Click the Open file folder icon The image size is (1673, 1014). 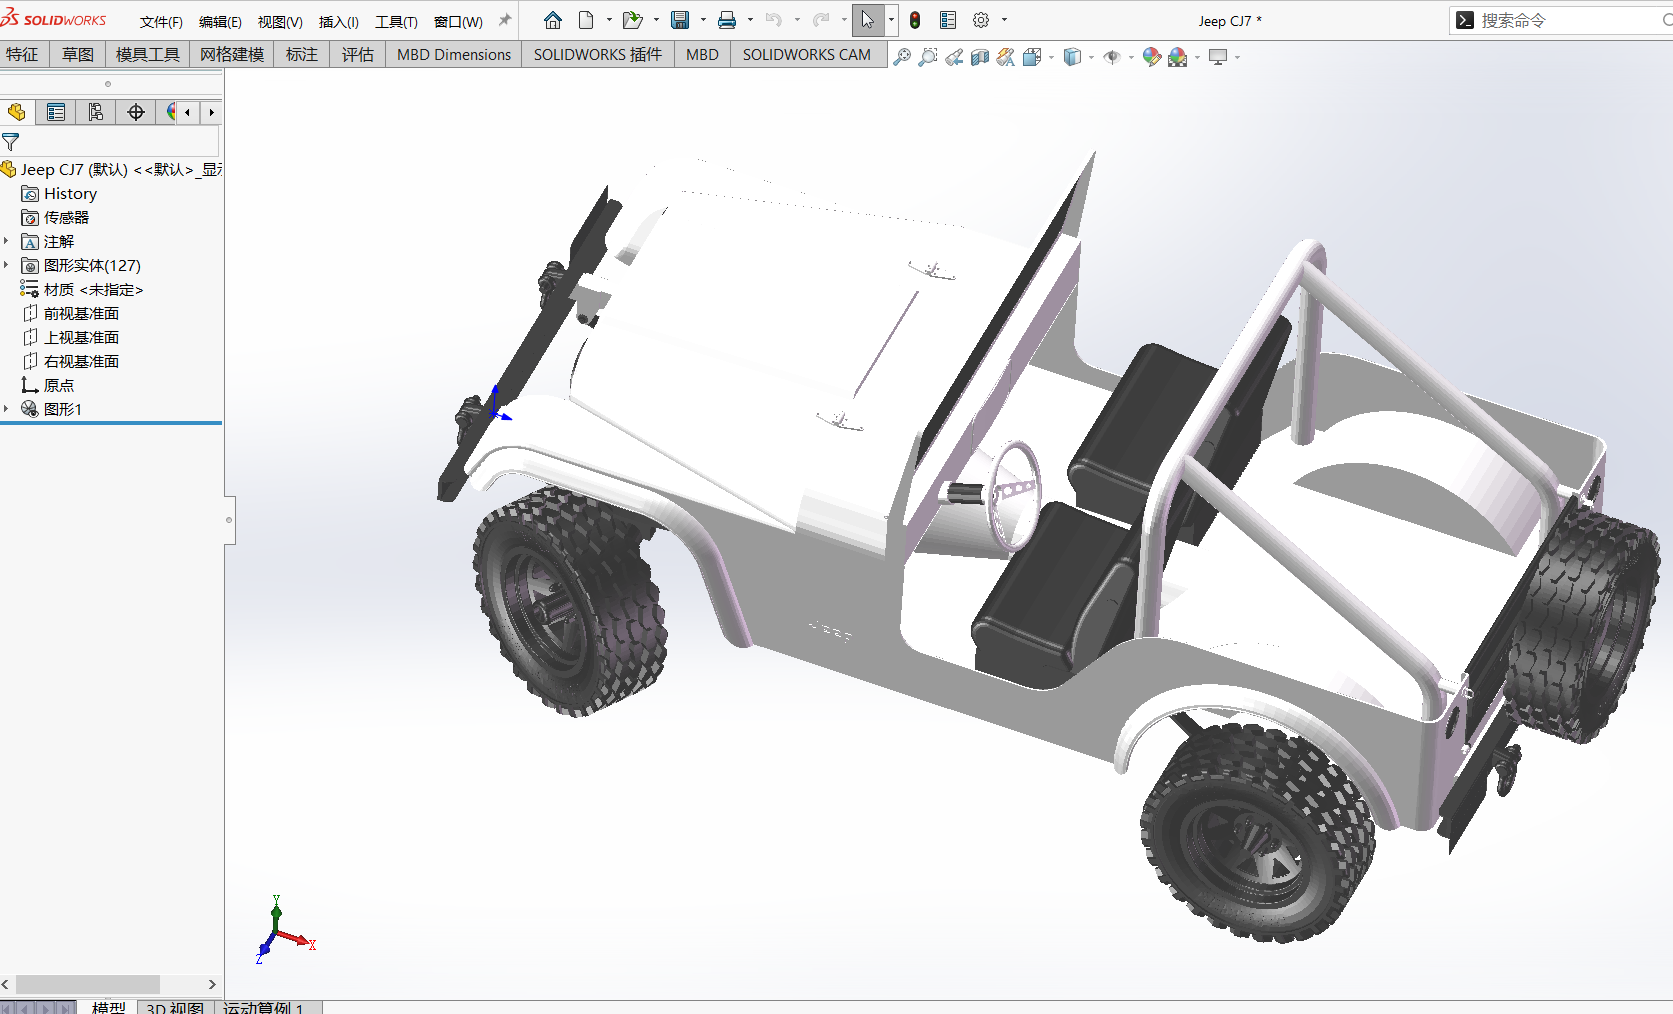(632, 20)
